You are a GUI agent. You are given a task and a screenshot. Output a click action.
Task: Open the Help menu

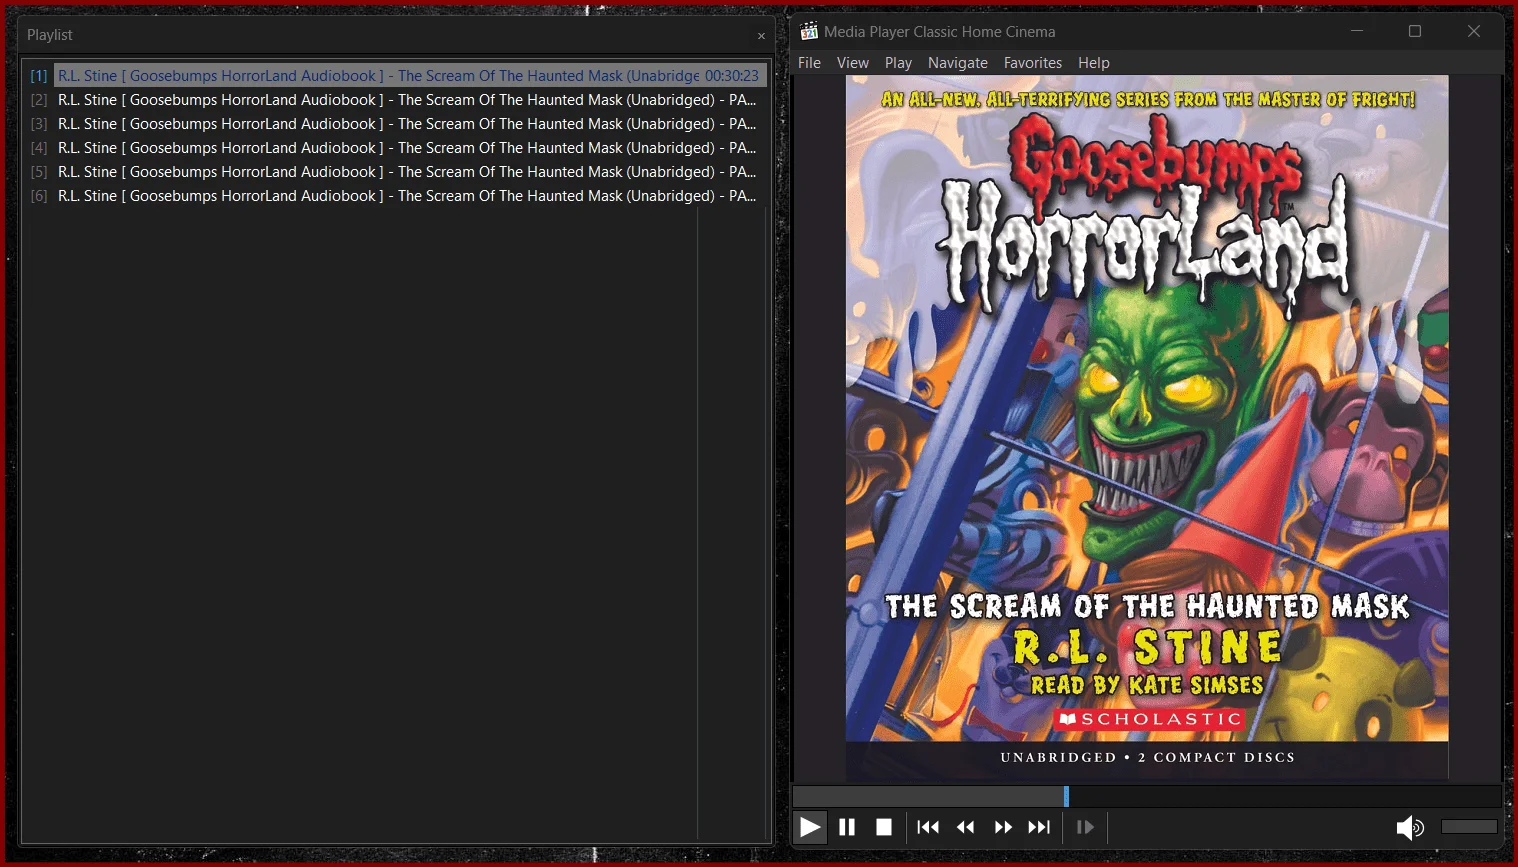tap(1094, 63)
